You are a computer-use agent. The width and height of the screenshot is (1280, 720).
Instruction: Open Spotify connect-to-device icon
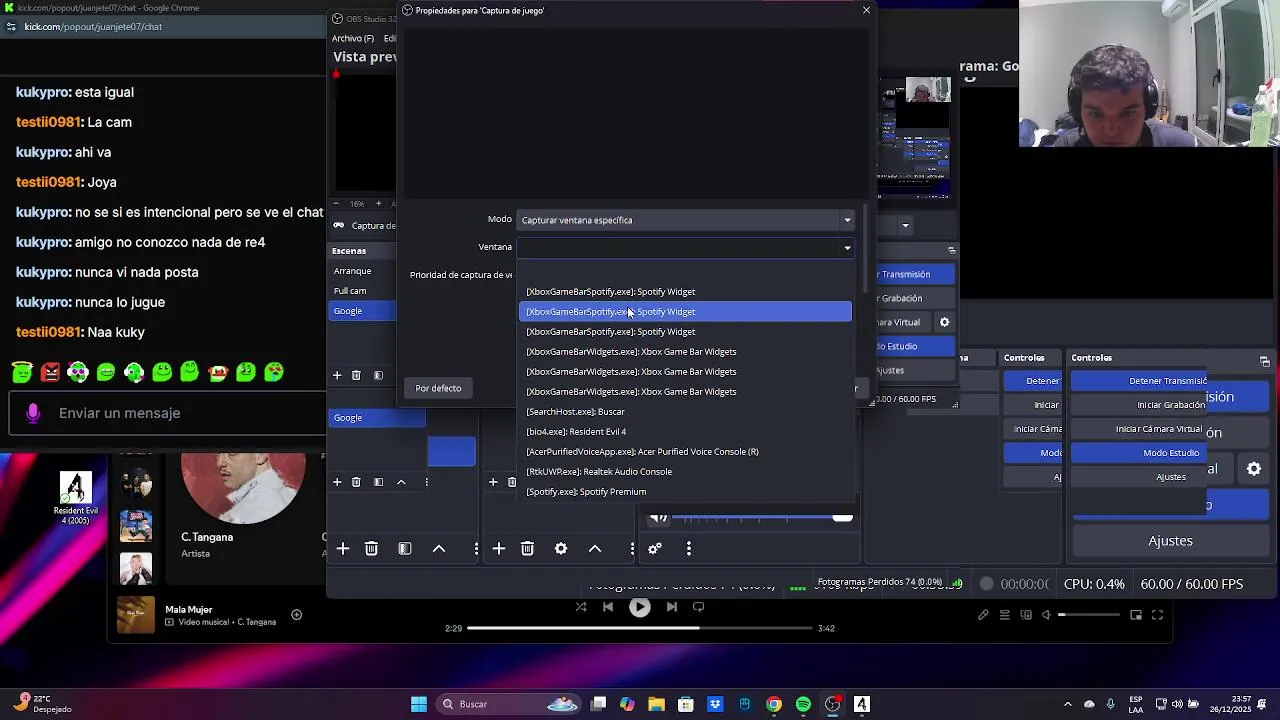tap(1026, 615)
